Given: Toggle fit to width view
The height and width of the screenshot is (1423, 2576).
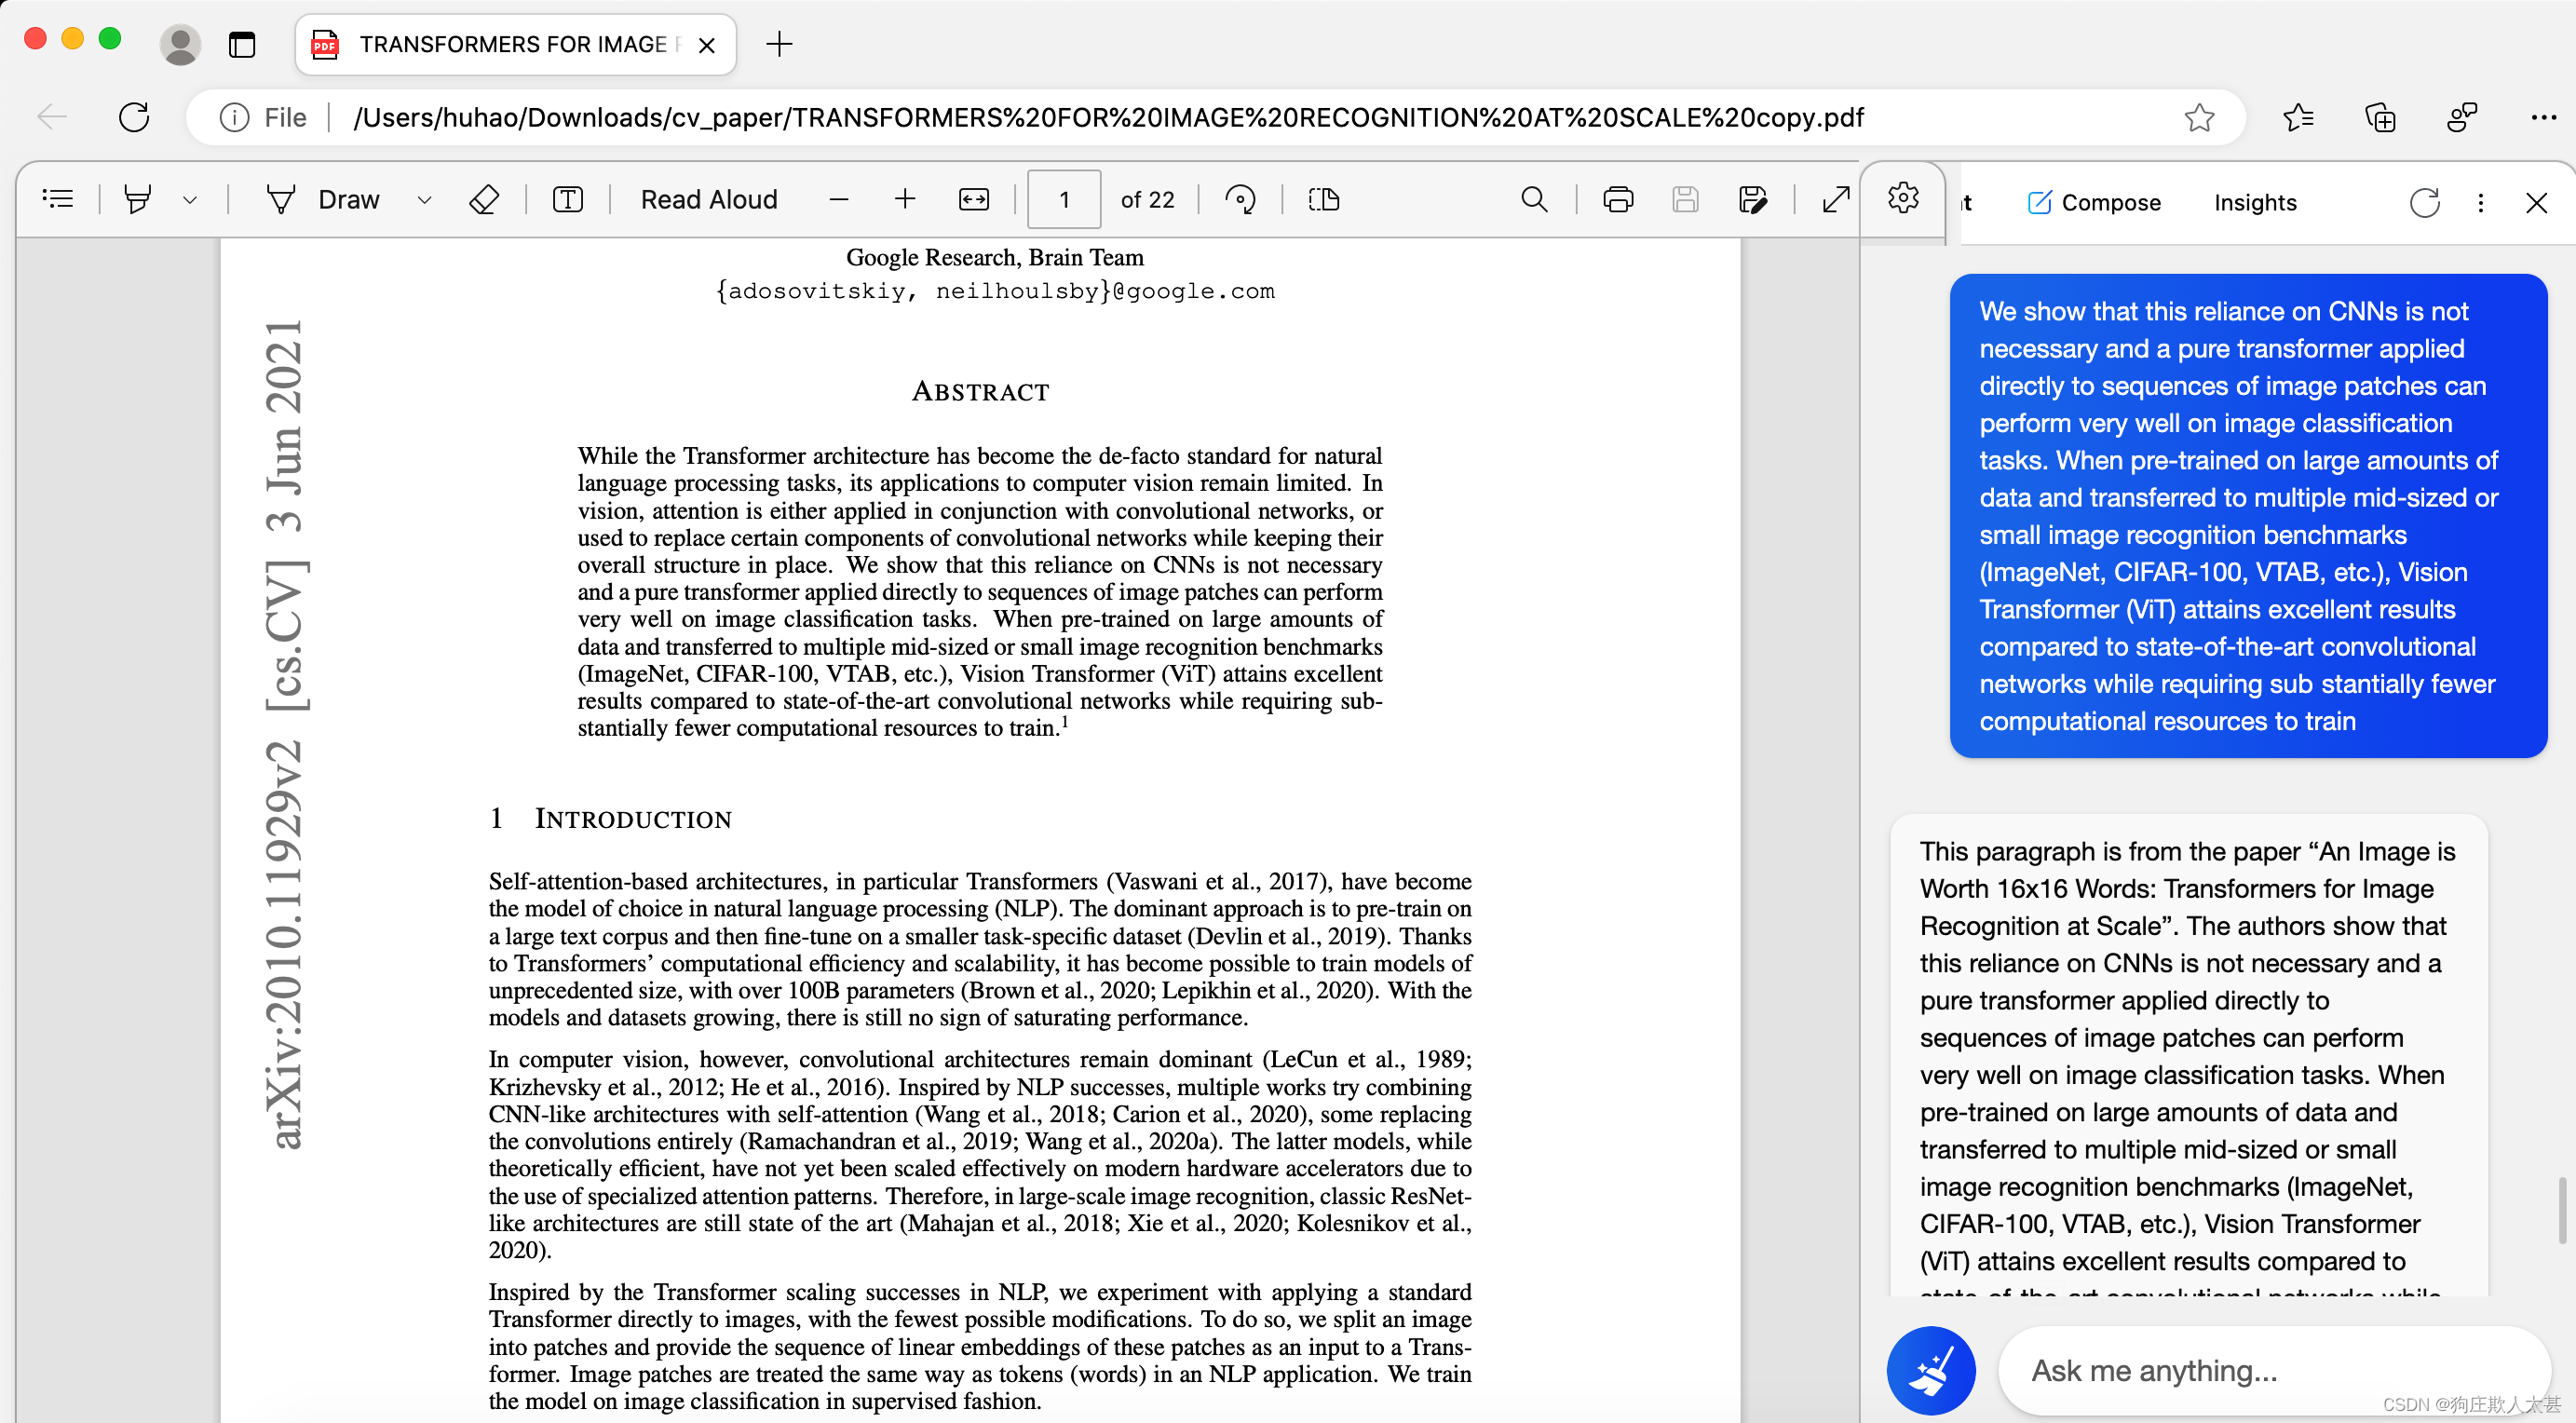Looking at the screenshot, I should (x=973, y=199).
